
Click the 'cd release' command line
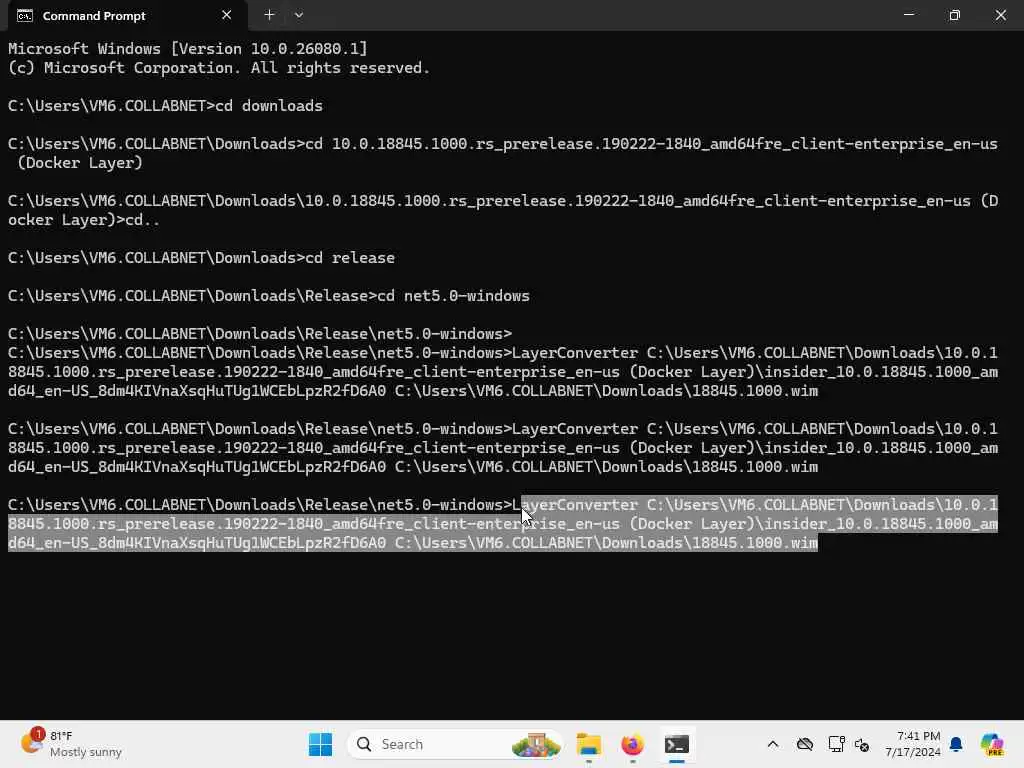tap(201, 258)
